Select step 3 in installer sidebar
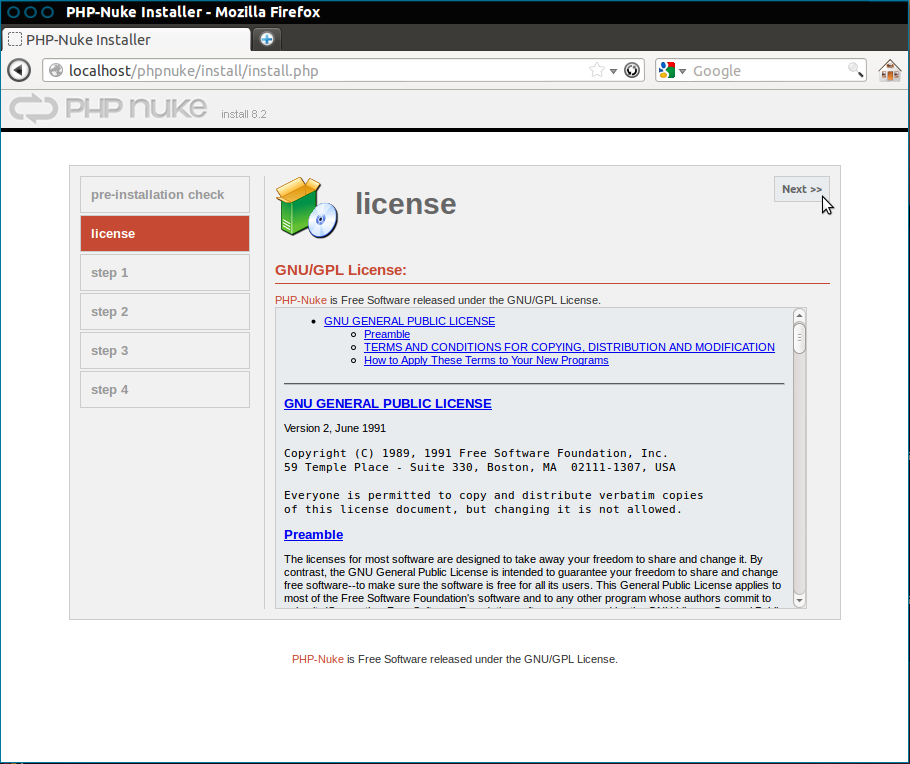Viewport: 910px width, 764px height. pos(165,351)
